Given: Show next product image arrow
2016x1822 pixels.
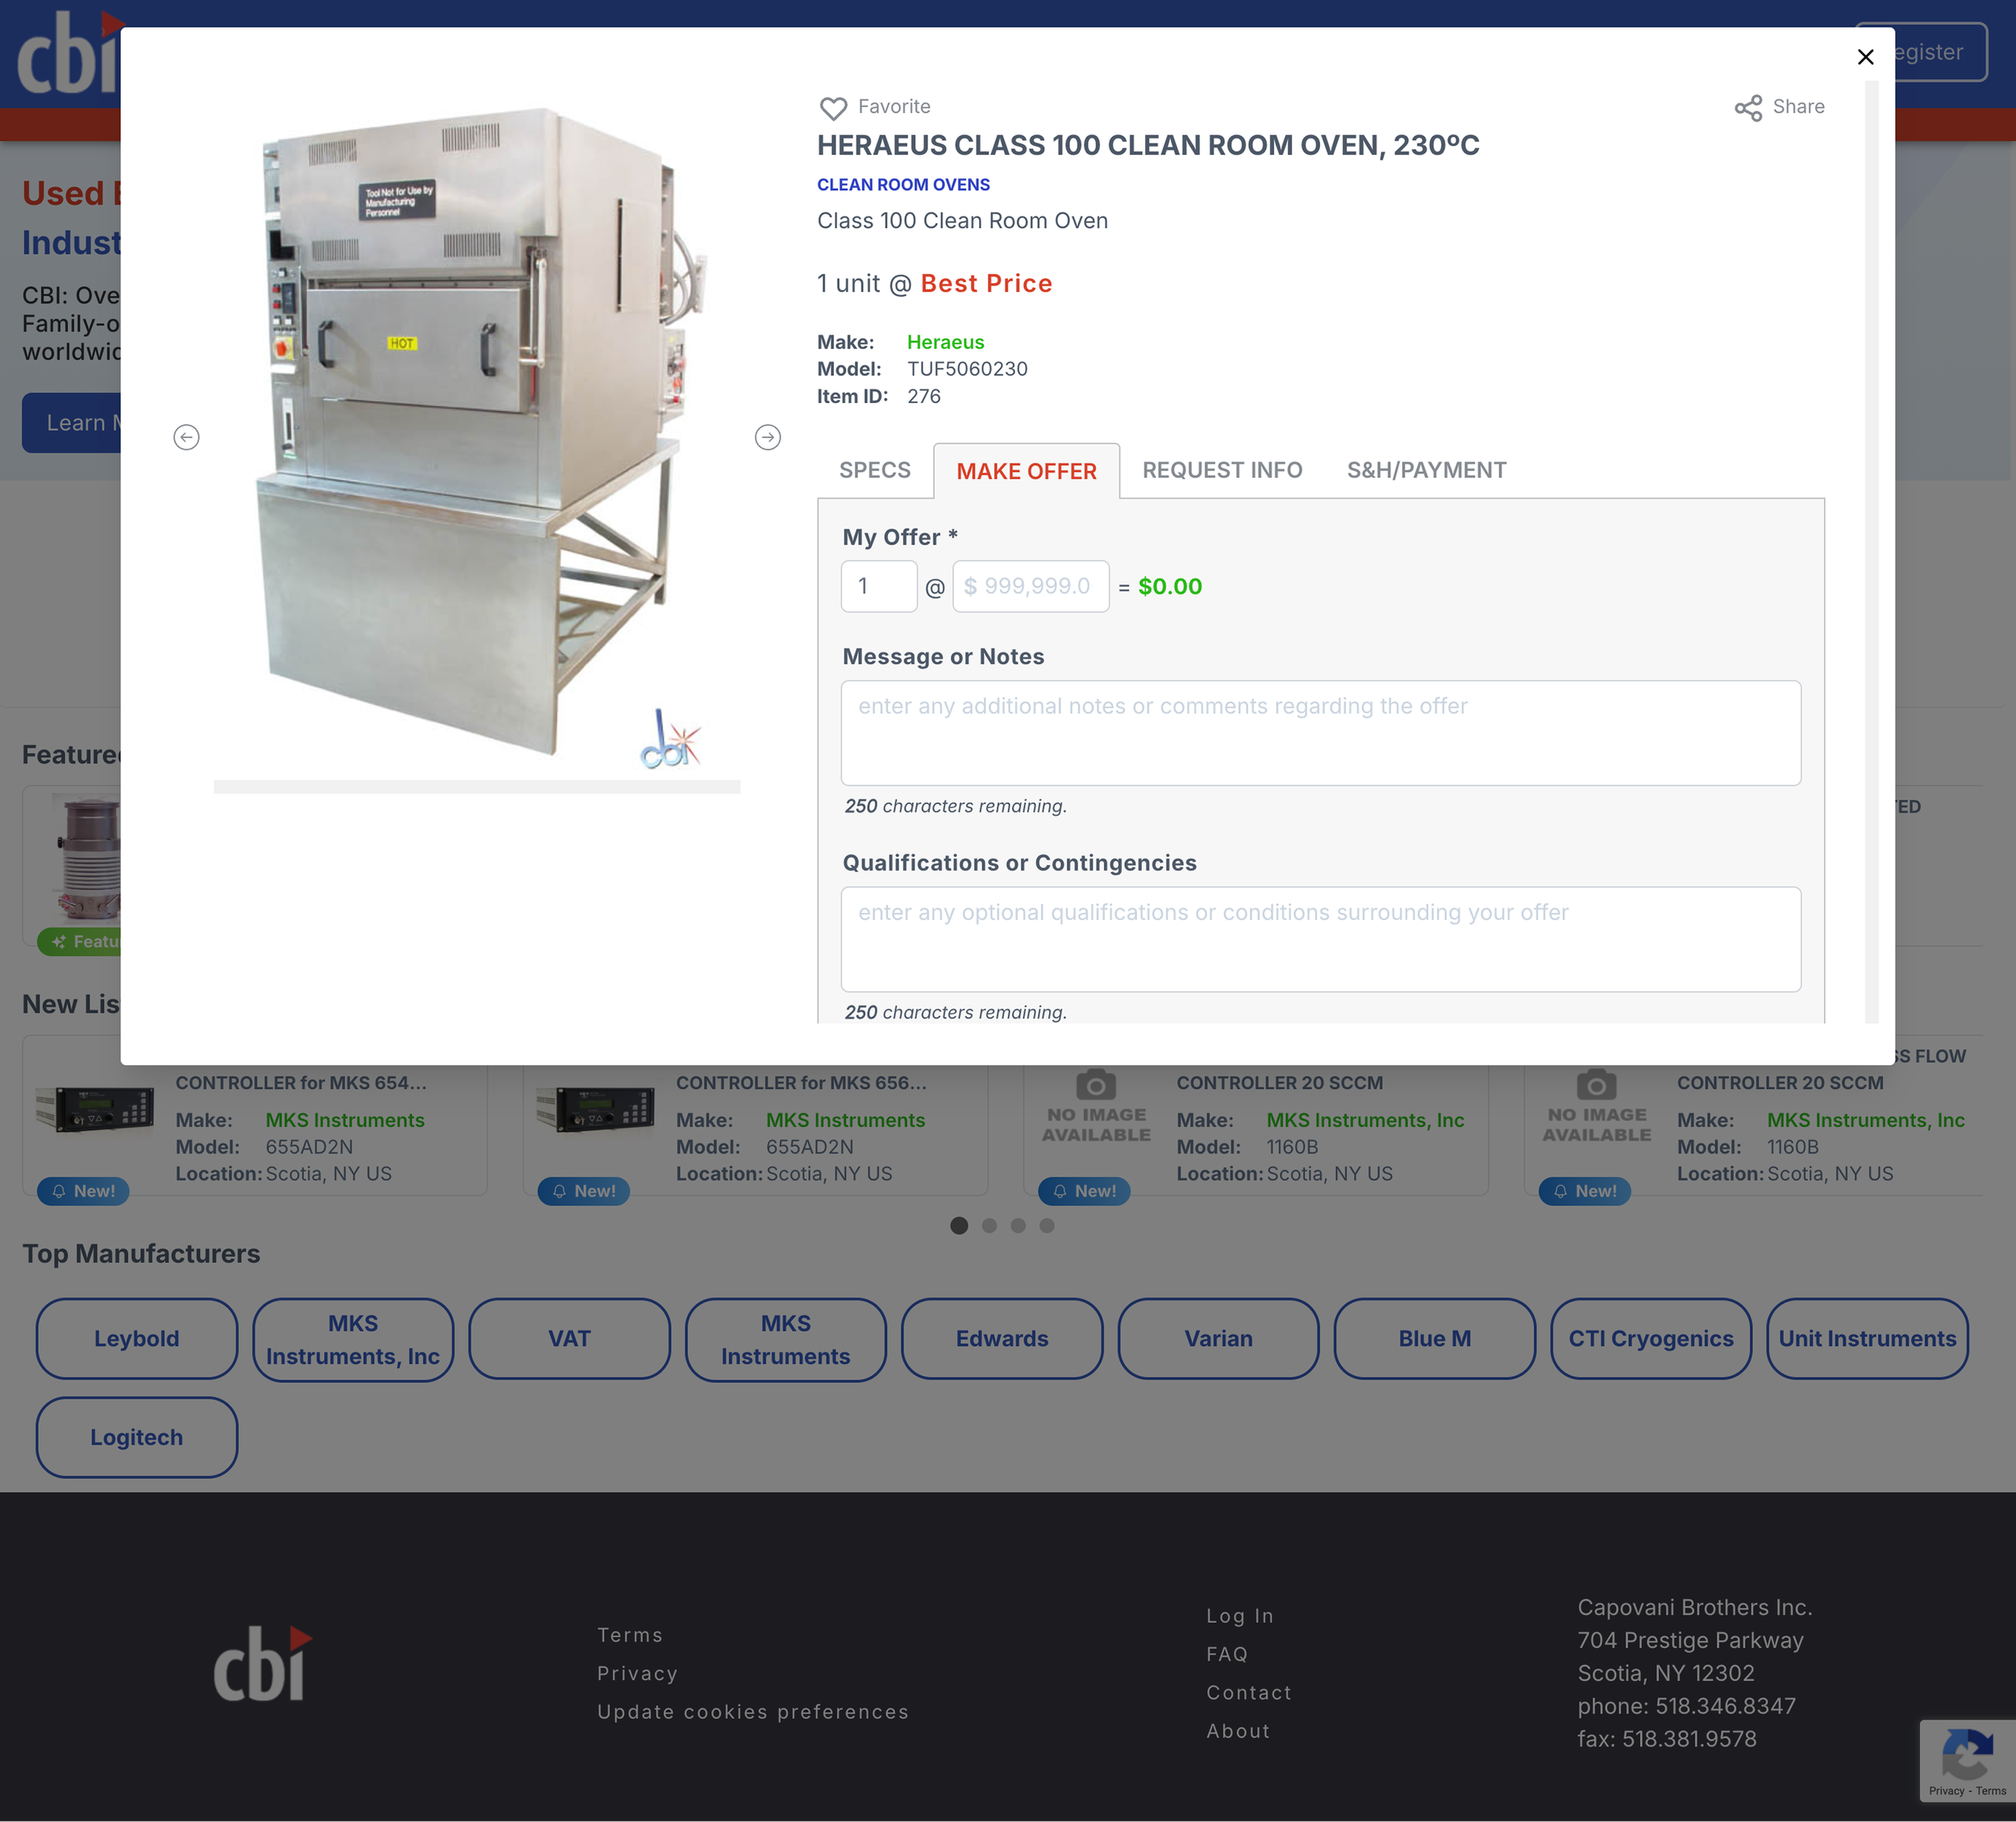Looking at the screenshot, I should pyautogui.click(x=767, y=437).
